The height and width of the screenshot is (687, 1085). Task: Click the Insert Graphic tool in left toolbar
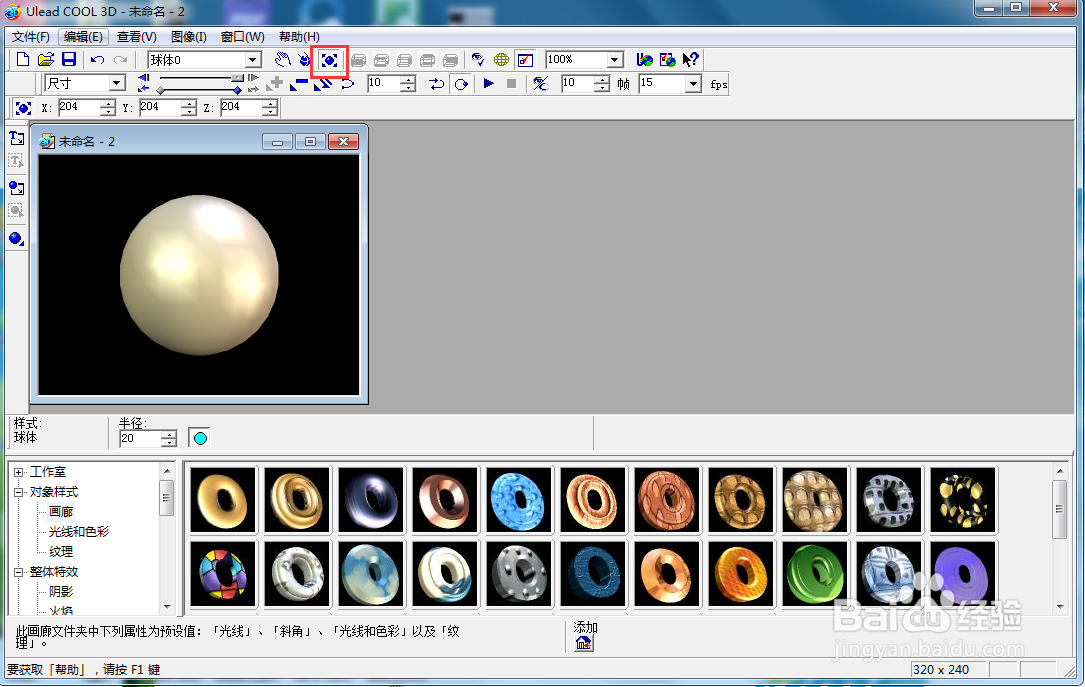(x=17, y=188)
